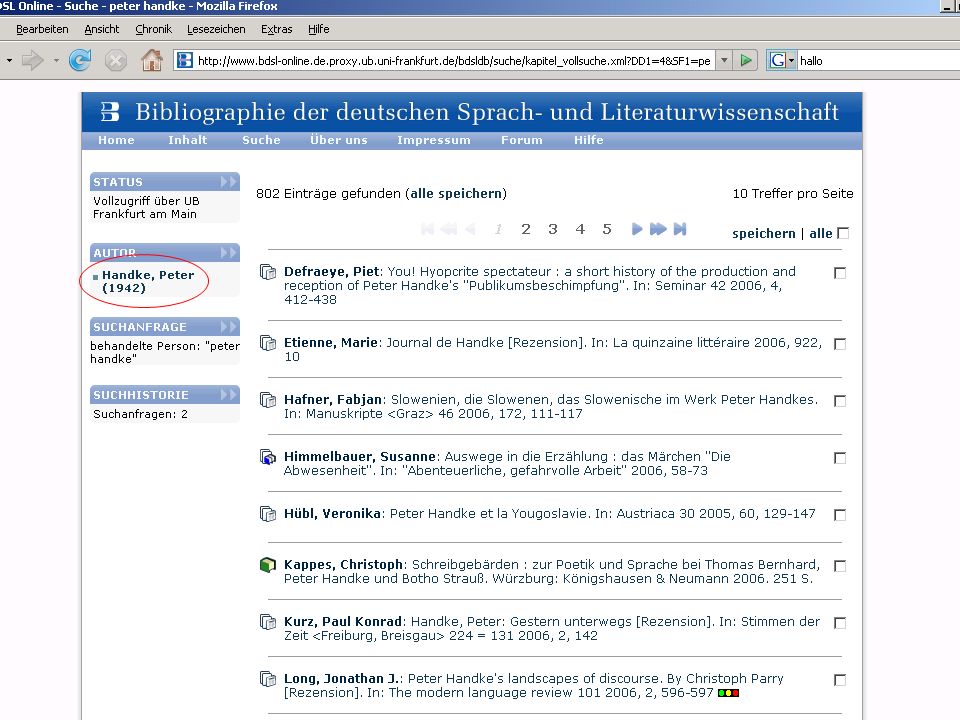
Task: Go to results page 2
Action: coord(525,229)
